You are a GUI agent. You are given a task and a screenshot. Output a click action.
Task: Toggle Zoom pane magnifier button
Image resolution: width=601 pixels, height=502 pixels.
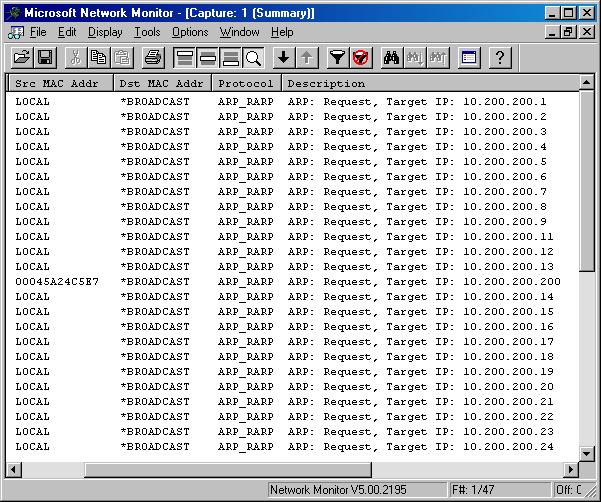tap(253, 58)
